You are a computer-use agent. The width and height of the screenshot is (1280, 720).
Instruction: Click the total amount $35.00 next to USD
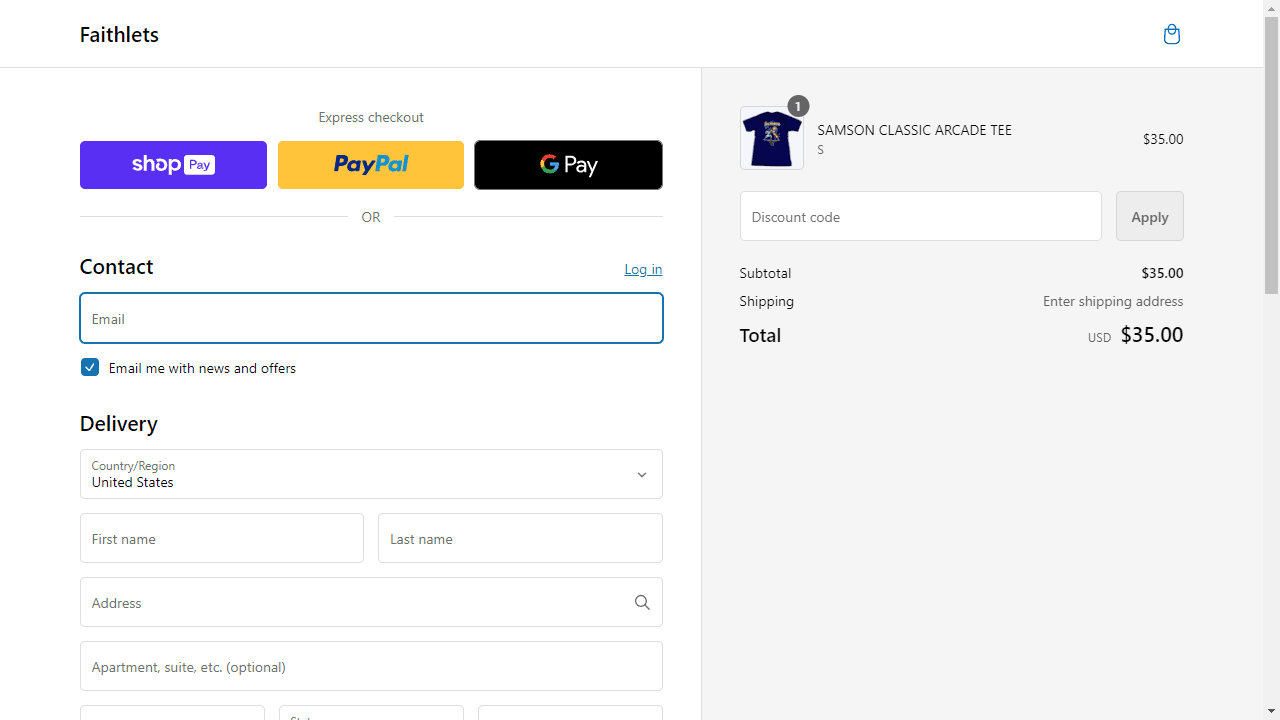pyautogui.click(x=1152, y=335)
